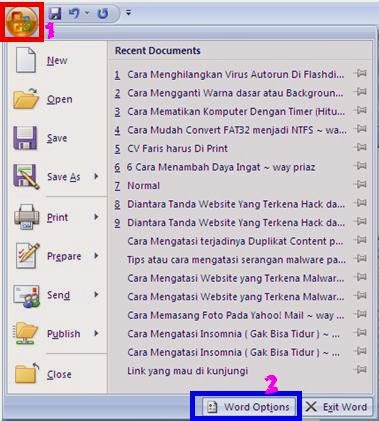This screenshot has width=379, height=421.
Task: Click the Word Options button
Action: pyautogui.click(x=248, y=407)
